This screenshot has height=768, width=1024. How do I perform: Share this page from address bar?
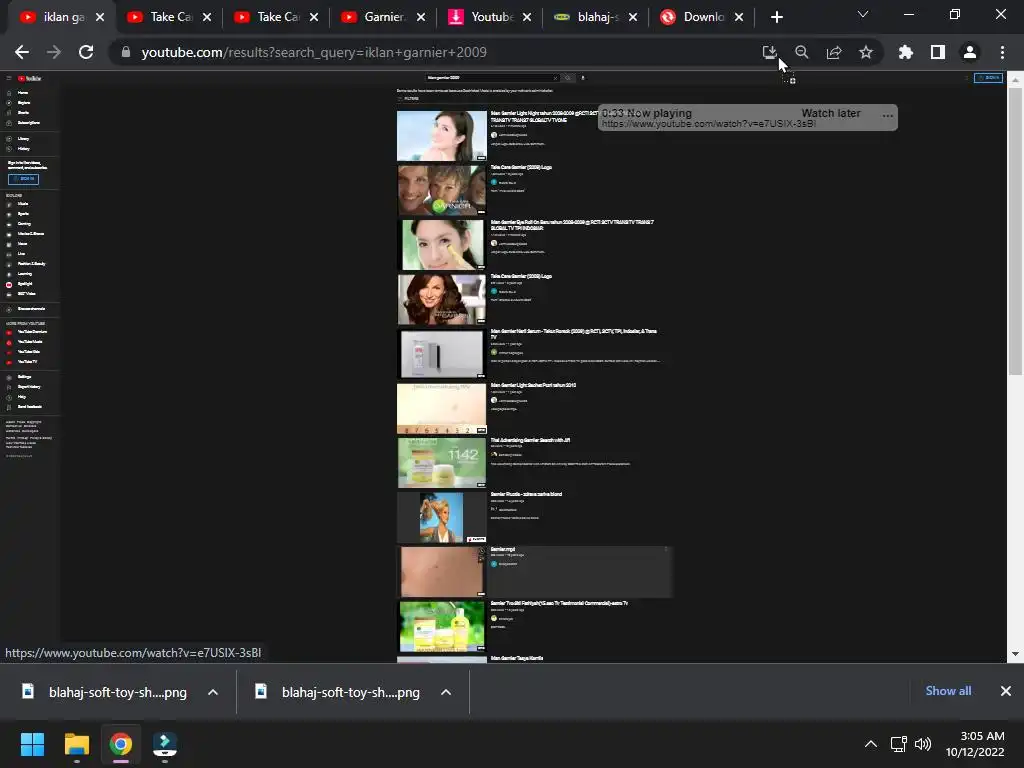(834, 52)
